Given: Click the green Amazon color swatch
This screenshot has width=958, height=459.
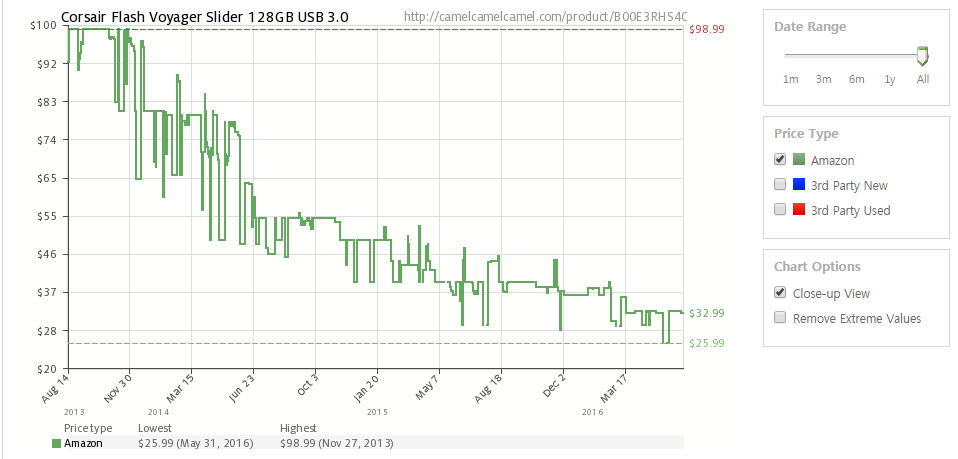Looking at the screenshot, I should (x=798, y=160).
